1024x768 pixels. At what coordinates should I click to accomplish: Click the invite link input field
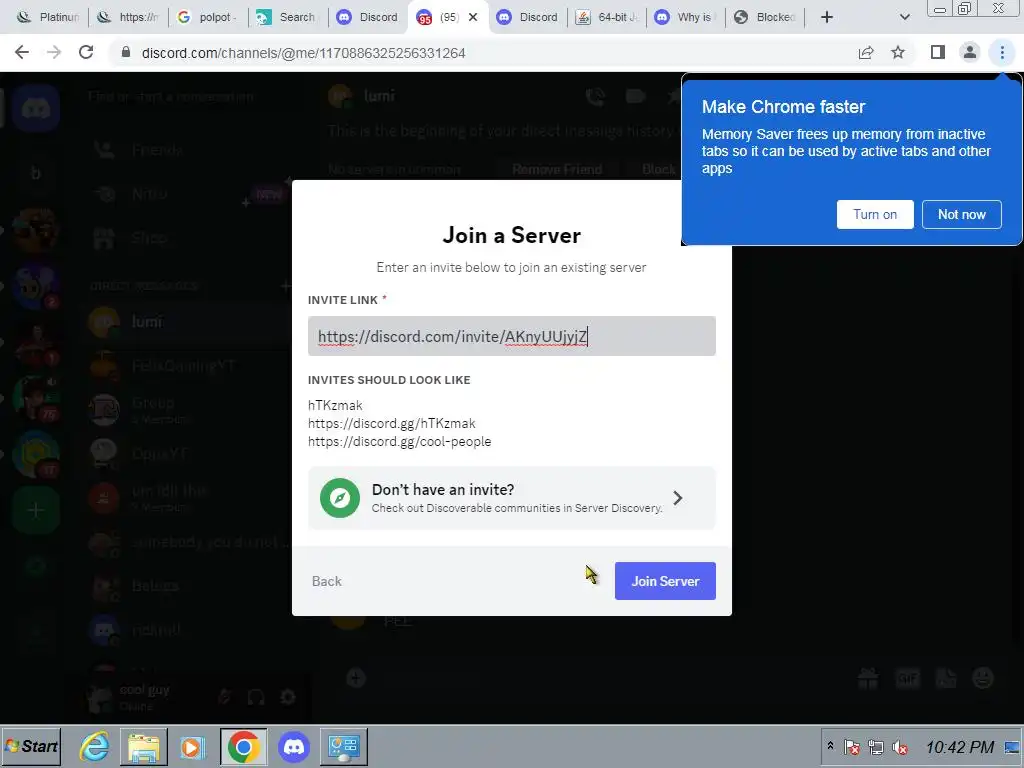pos(511,336)
